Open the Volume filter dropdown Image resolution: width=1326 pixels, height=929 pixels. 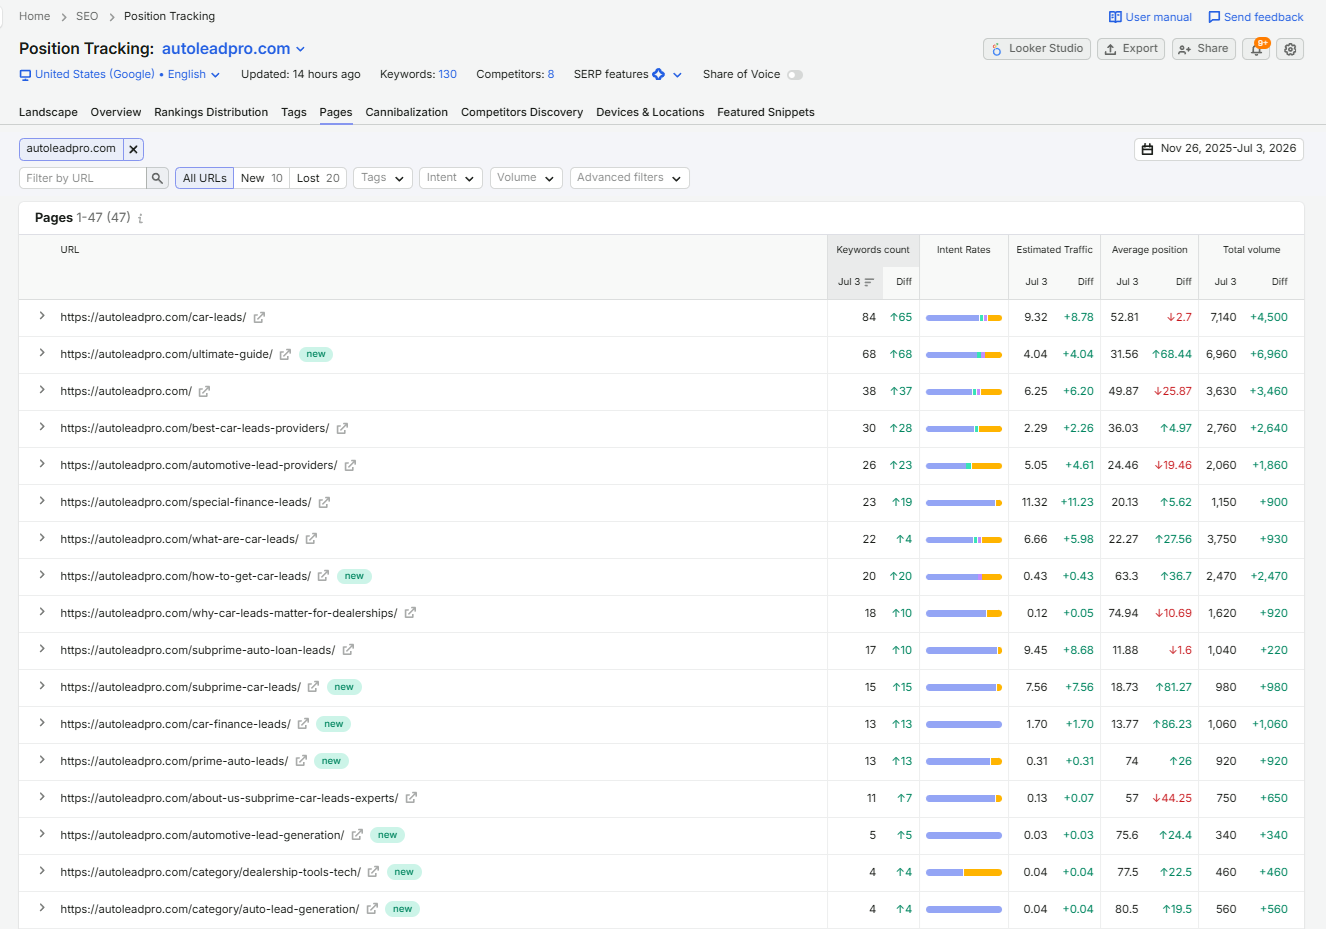tap(526, 178)
